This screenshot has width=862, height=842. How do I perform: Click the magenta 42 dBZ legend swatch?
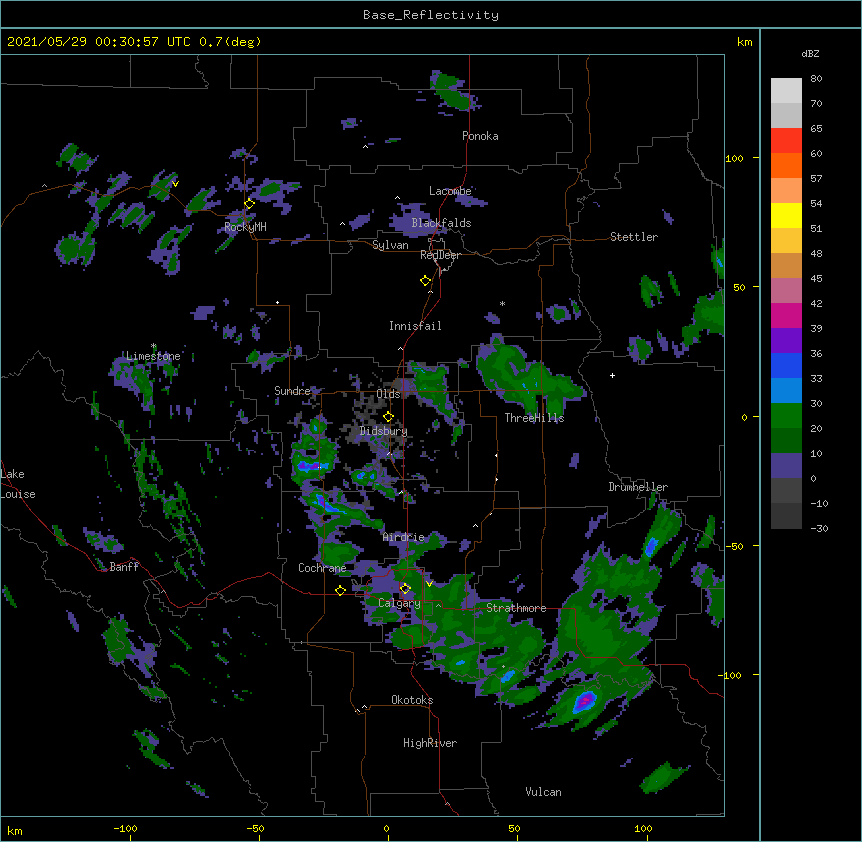pyautogui.click(x=786, y=315)
